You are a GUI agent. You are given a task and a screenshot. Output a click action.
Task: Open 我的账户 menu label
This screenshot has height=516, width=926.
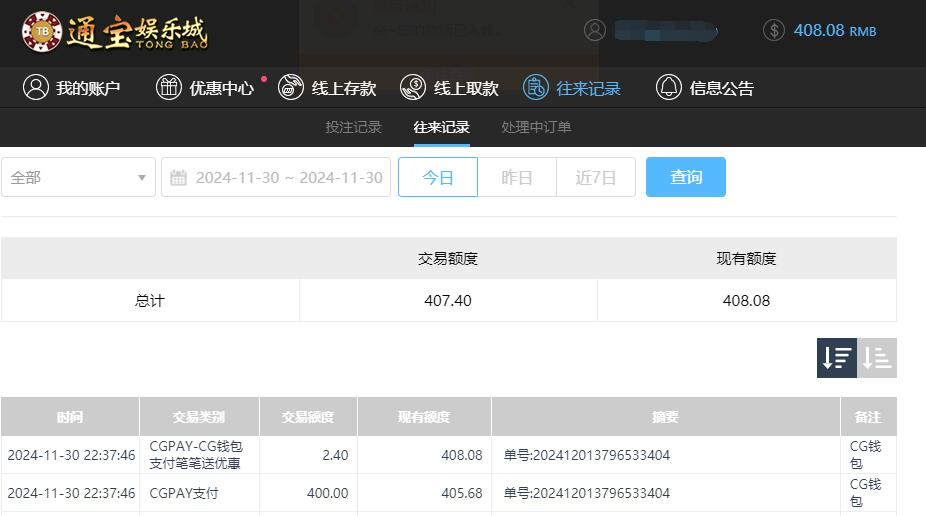tap(88, 88)
